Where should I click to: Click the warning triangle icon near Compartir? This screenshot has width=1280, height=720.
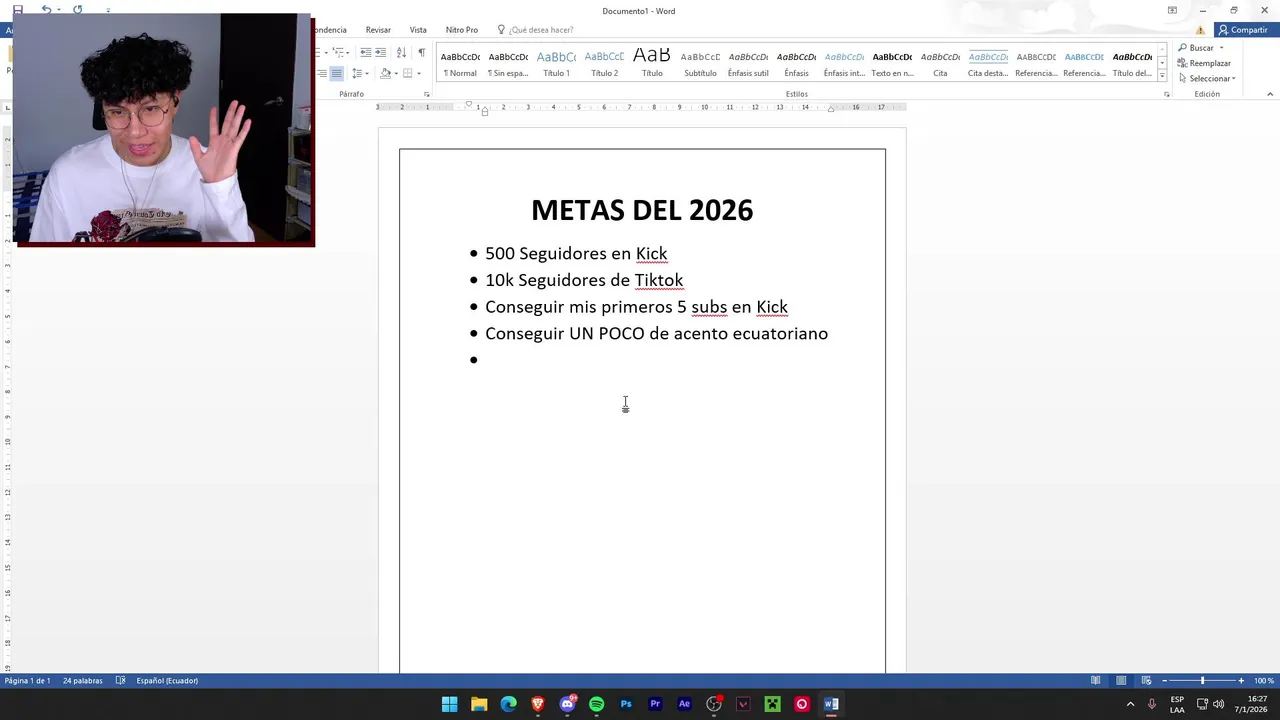pyautogui.click(x=1201, y=30)
